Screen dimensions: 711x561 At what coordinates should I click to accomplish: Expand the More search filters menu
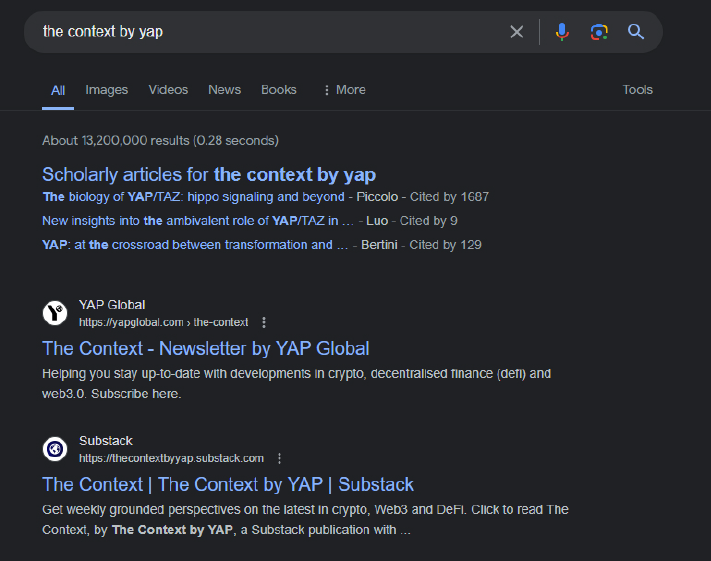[343, 90]
